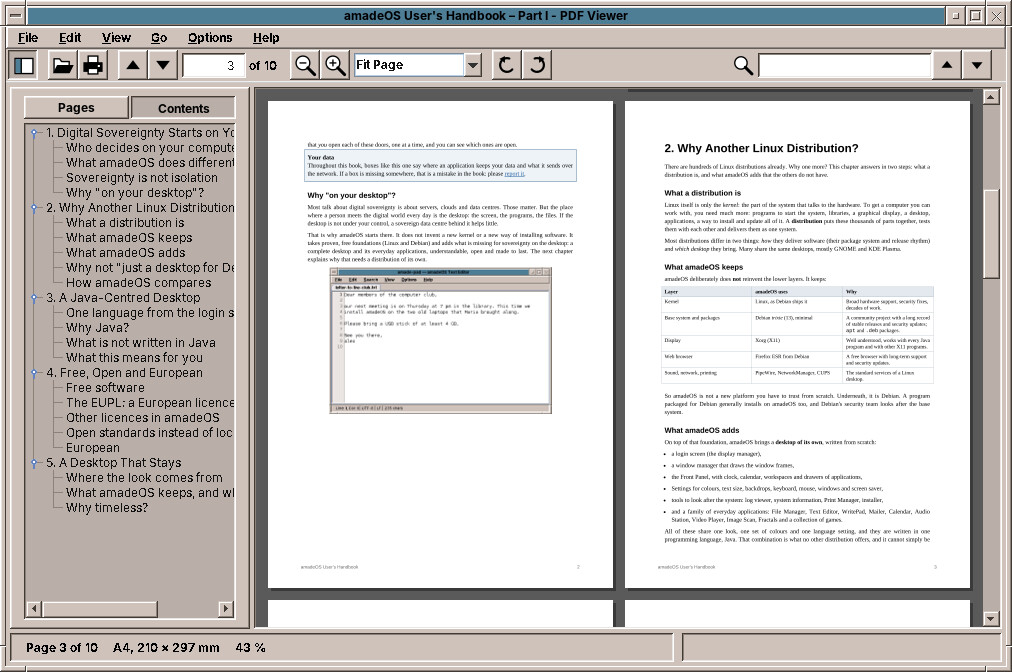Collapse the Digital Sovereignty chapter node

point(34,133)
